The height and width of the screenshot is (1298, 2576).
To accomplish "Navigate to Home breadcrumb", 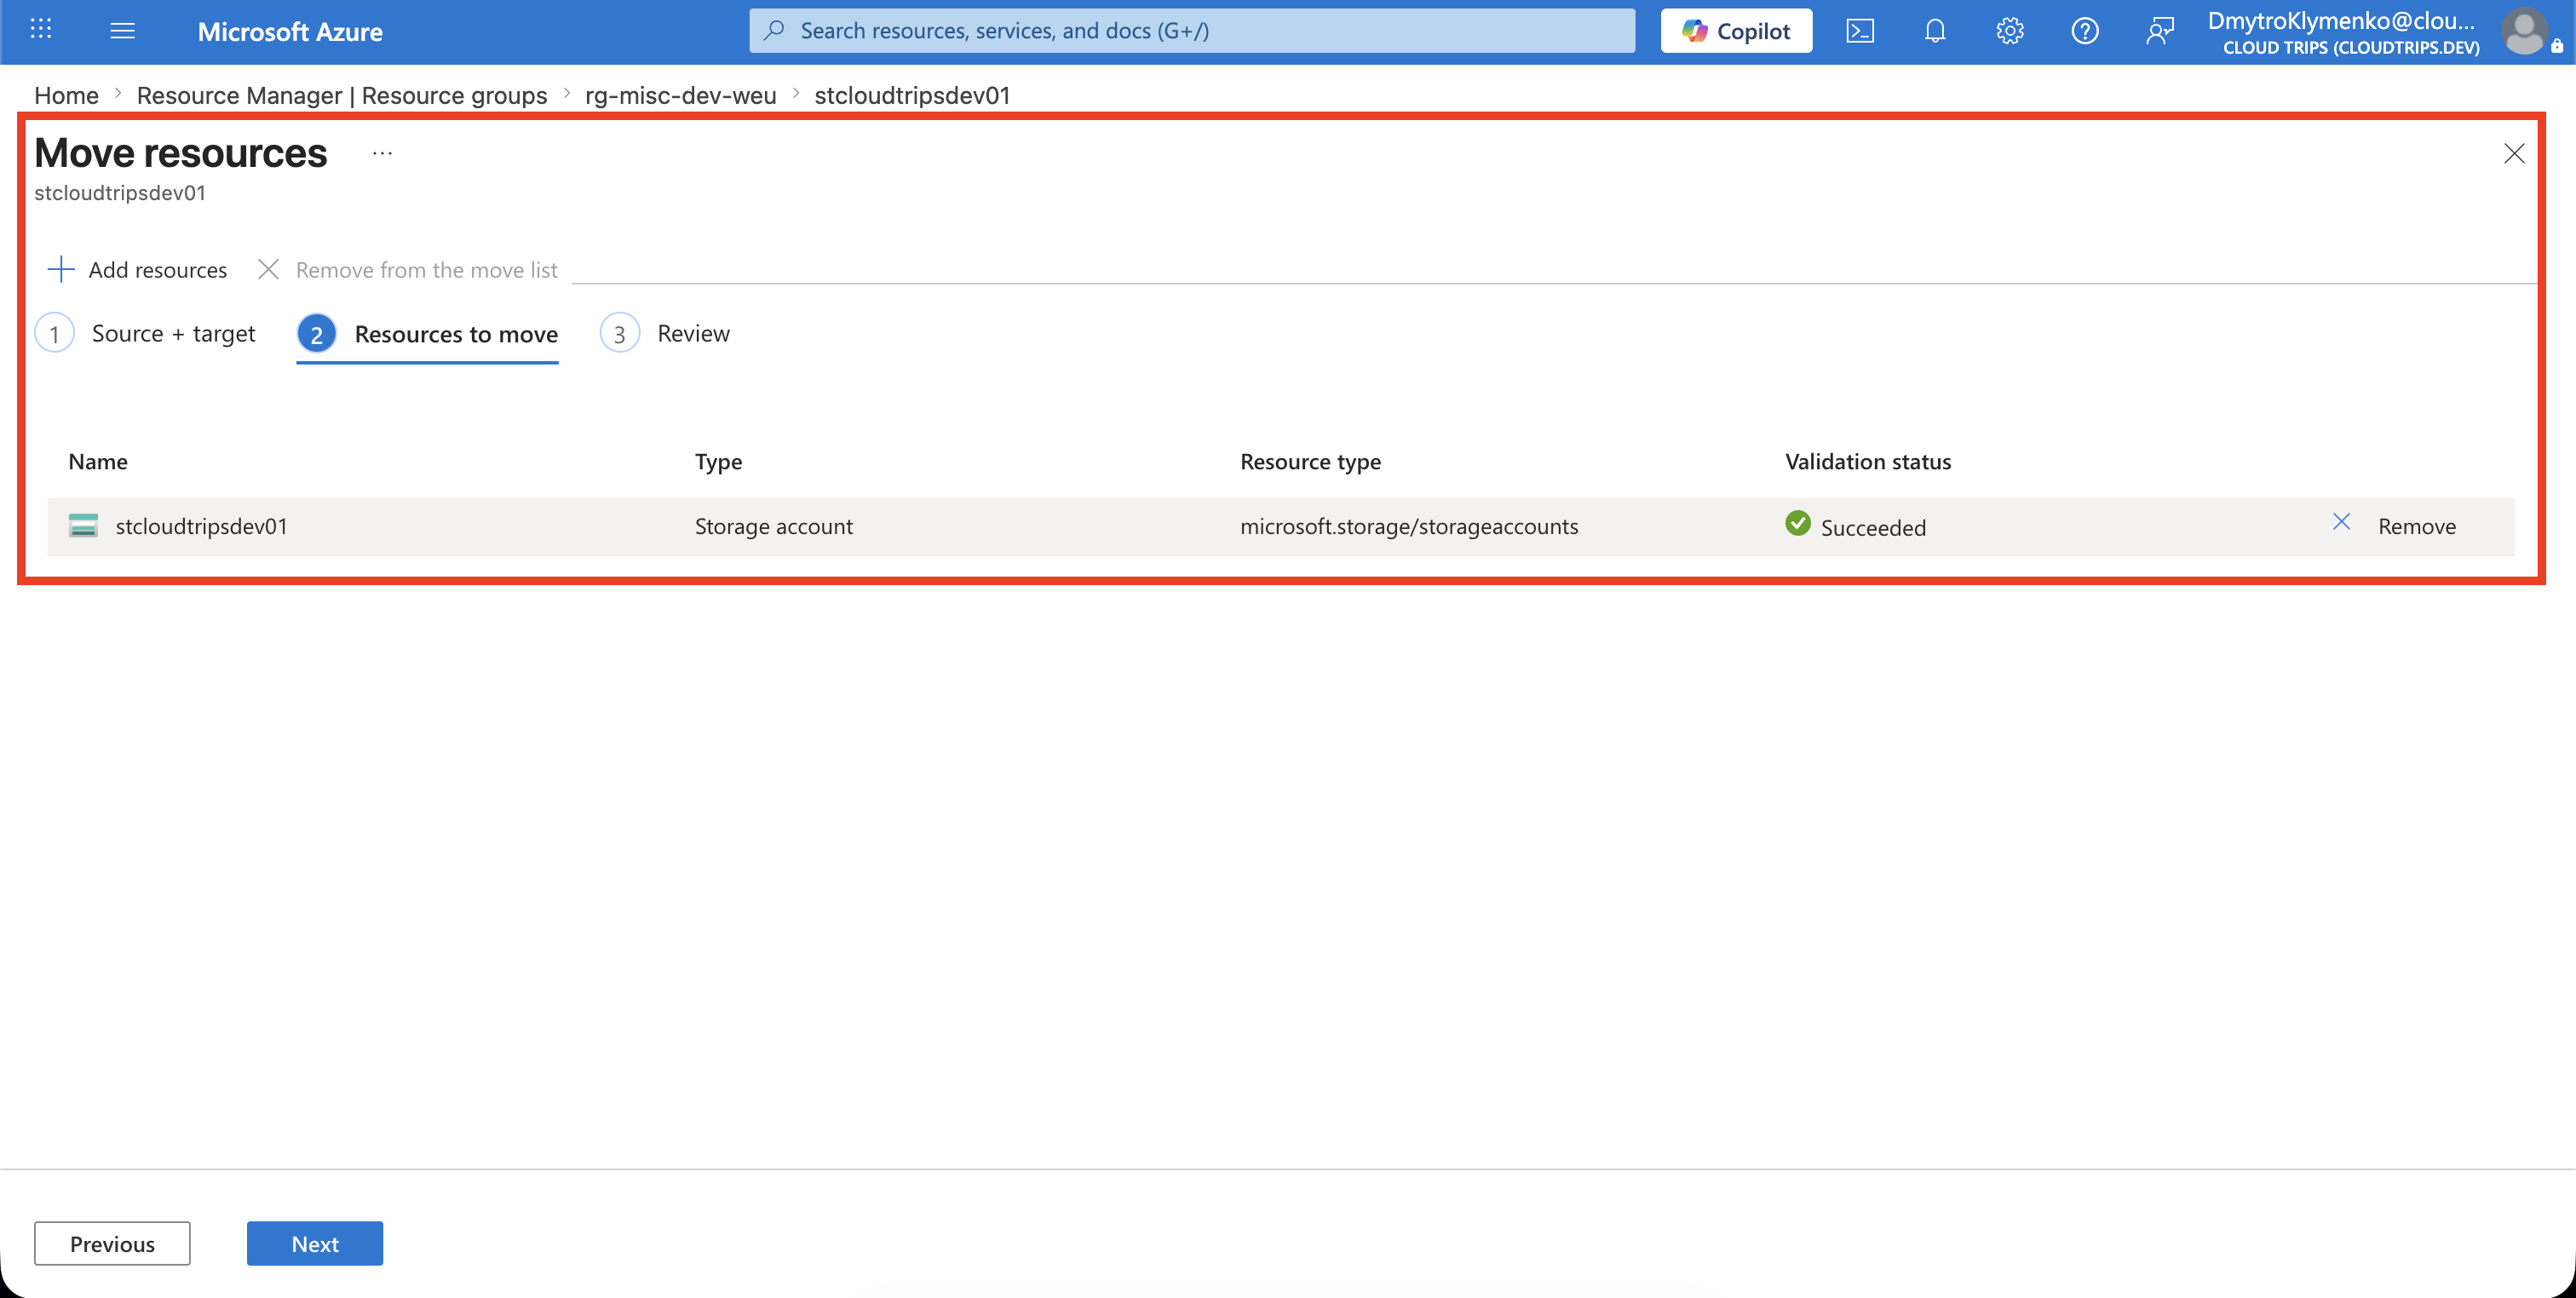I will click(x=66, y=95).
